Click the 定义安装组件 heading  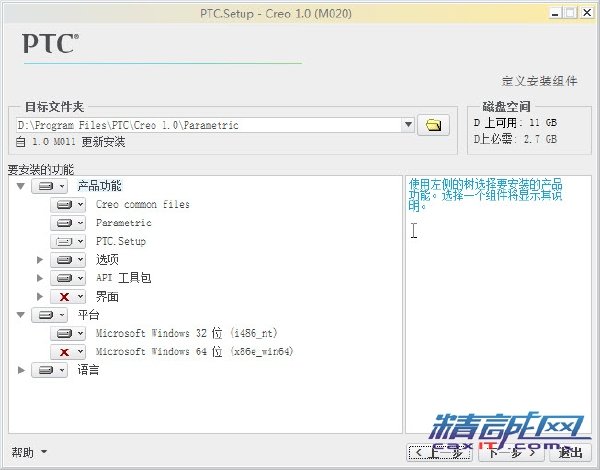pyautogui.click(x=539, y=81)
